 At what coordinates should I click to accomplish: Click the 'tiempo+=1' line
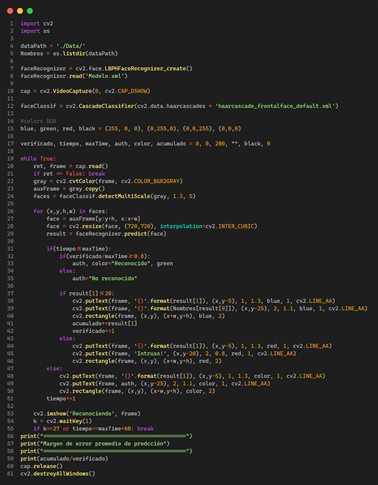61,399
